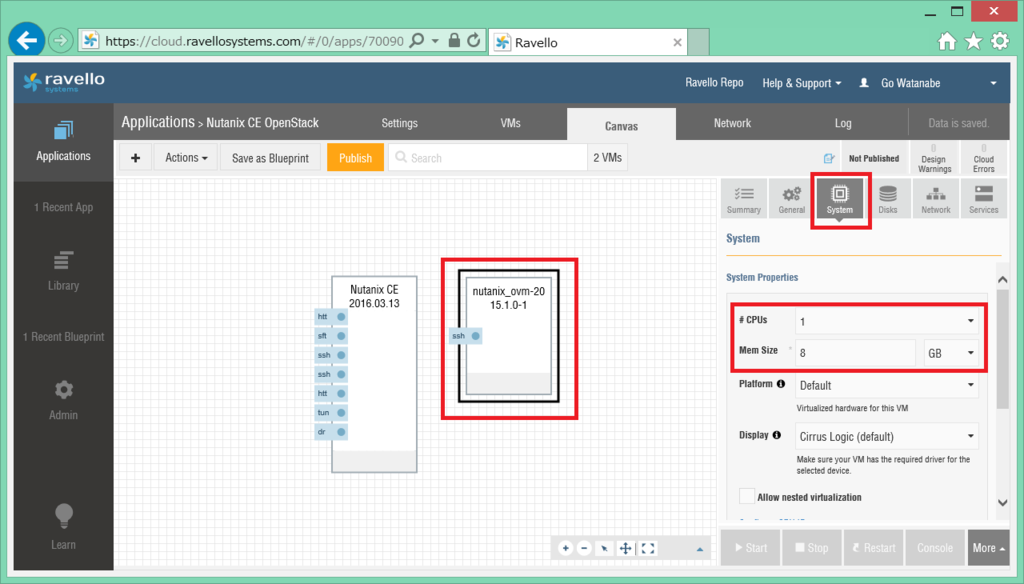The height and width of the screenshot is (584, 1024).
Task: Zoom out on the canvas
Action: (x=584, y=548)
